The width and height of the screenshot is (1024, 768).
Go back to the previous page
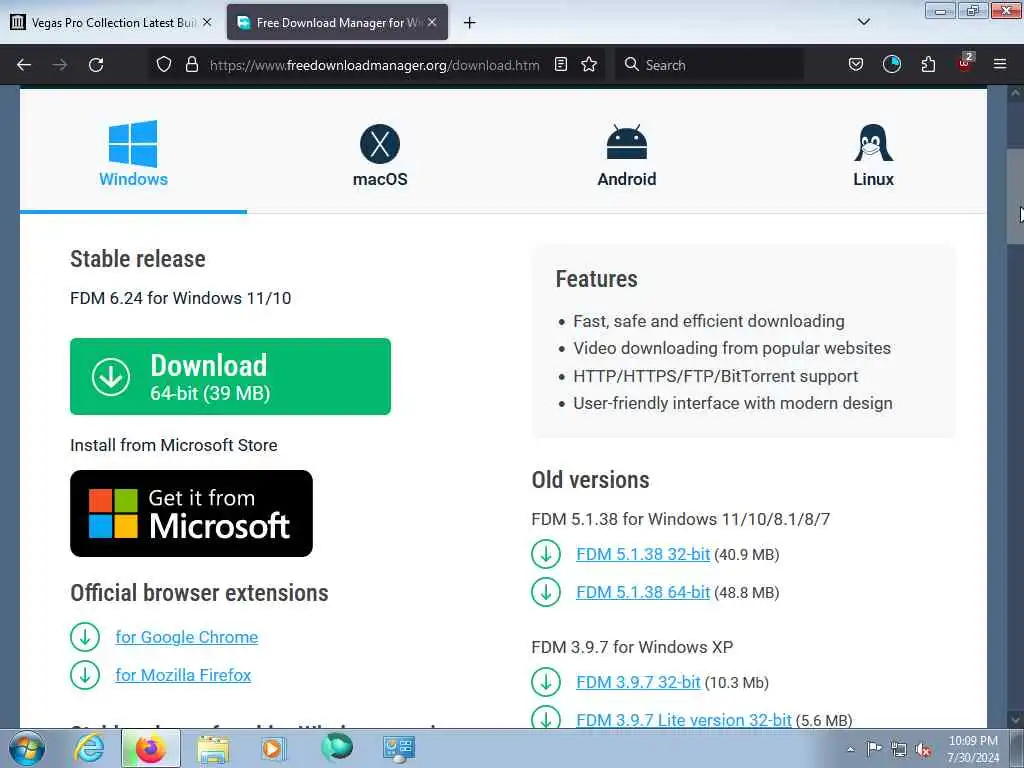(x=24, y=65)
